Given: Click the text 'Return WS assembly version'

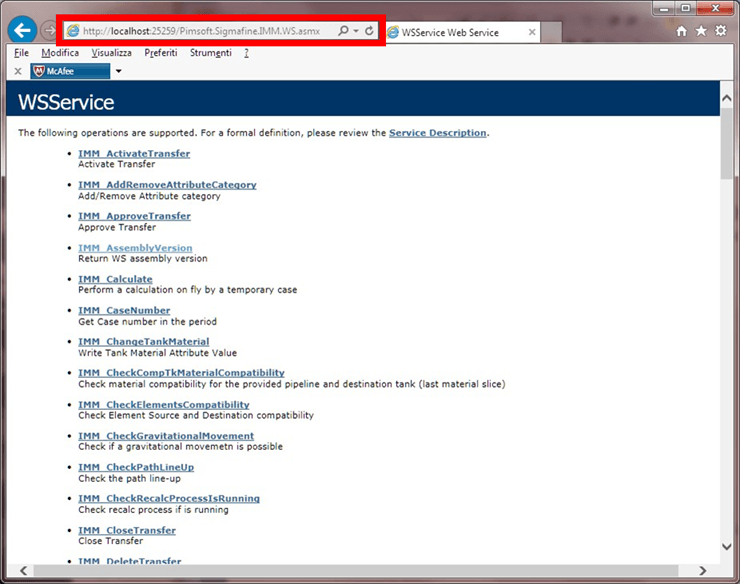Looking at the screenshot, I should click(143, 259).
